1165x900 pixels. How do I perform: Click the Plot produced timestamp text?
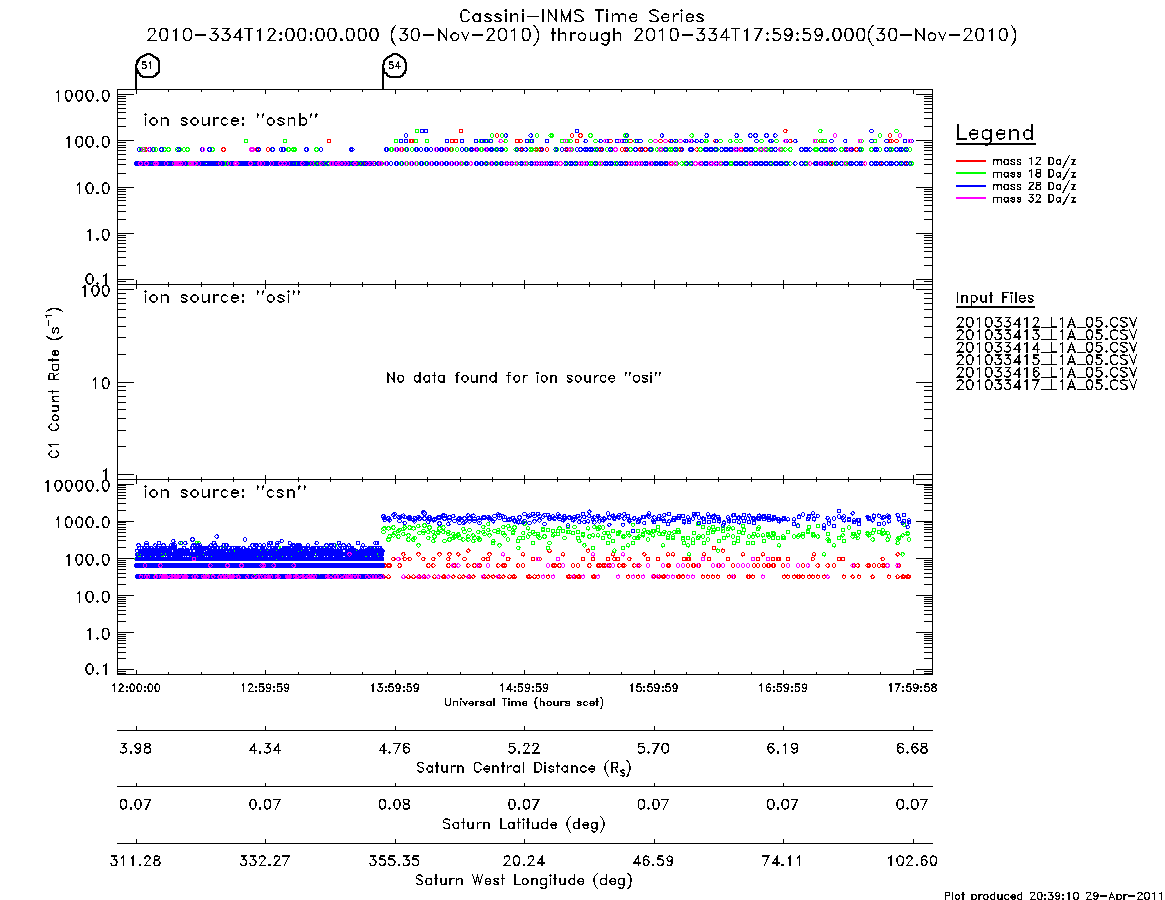1054,895
